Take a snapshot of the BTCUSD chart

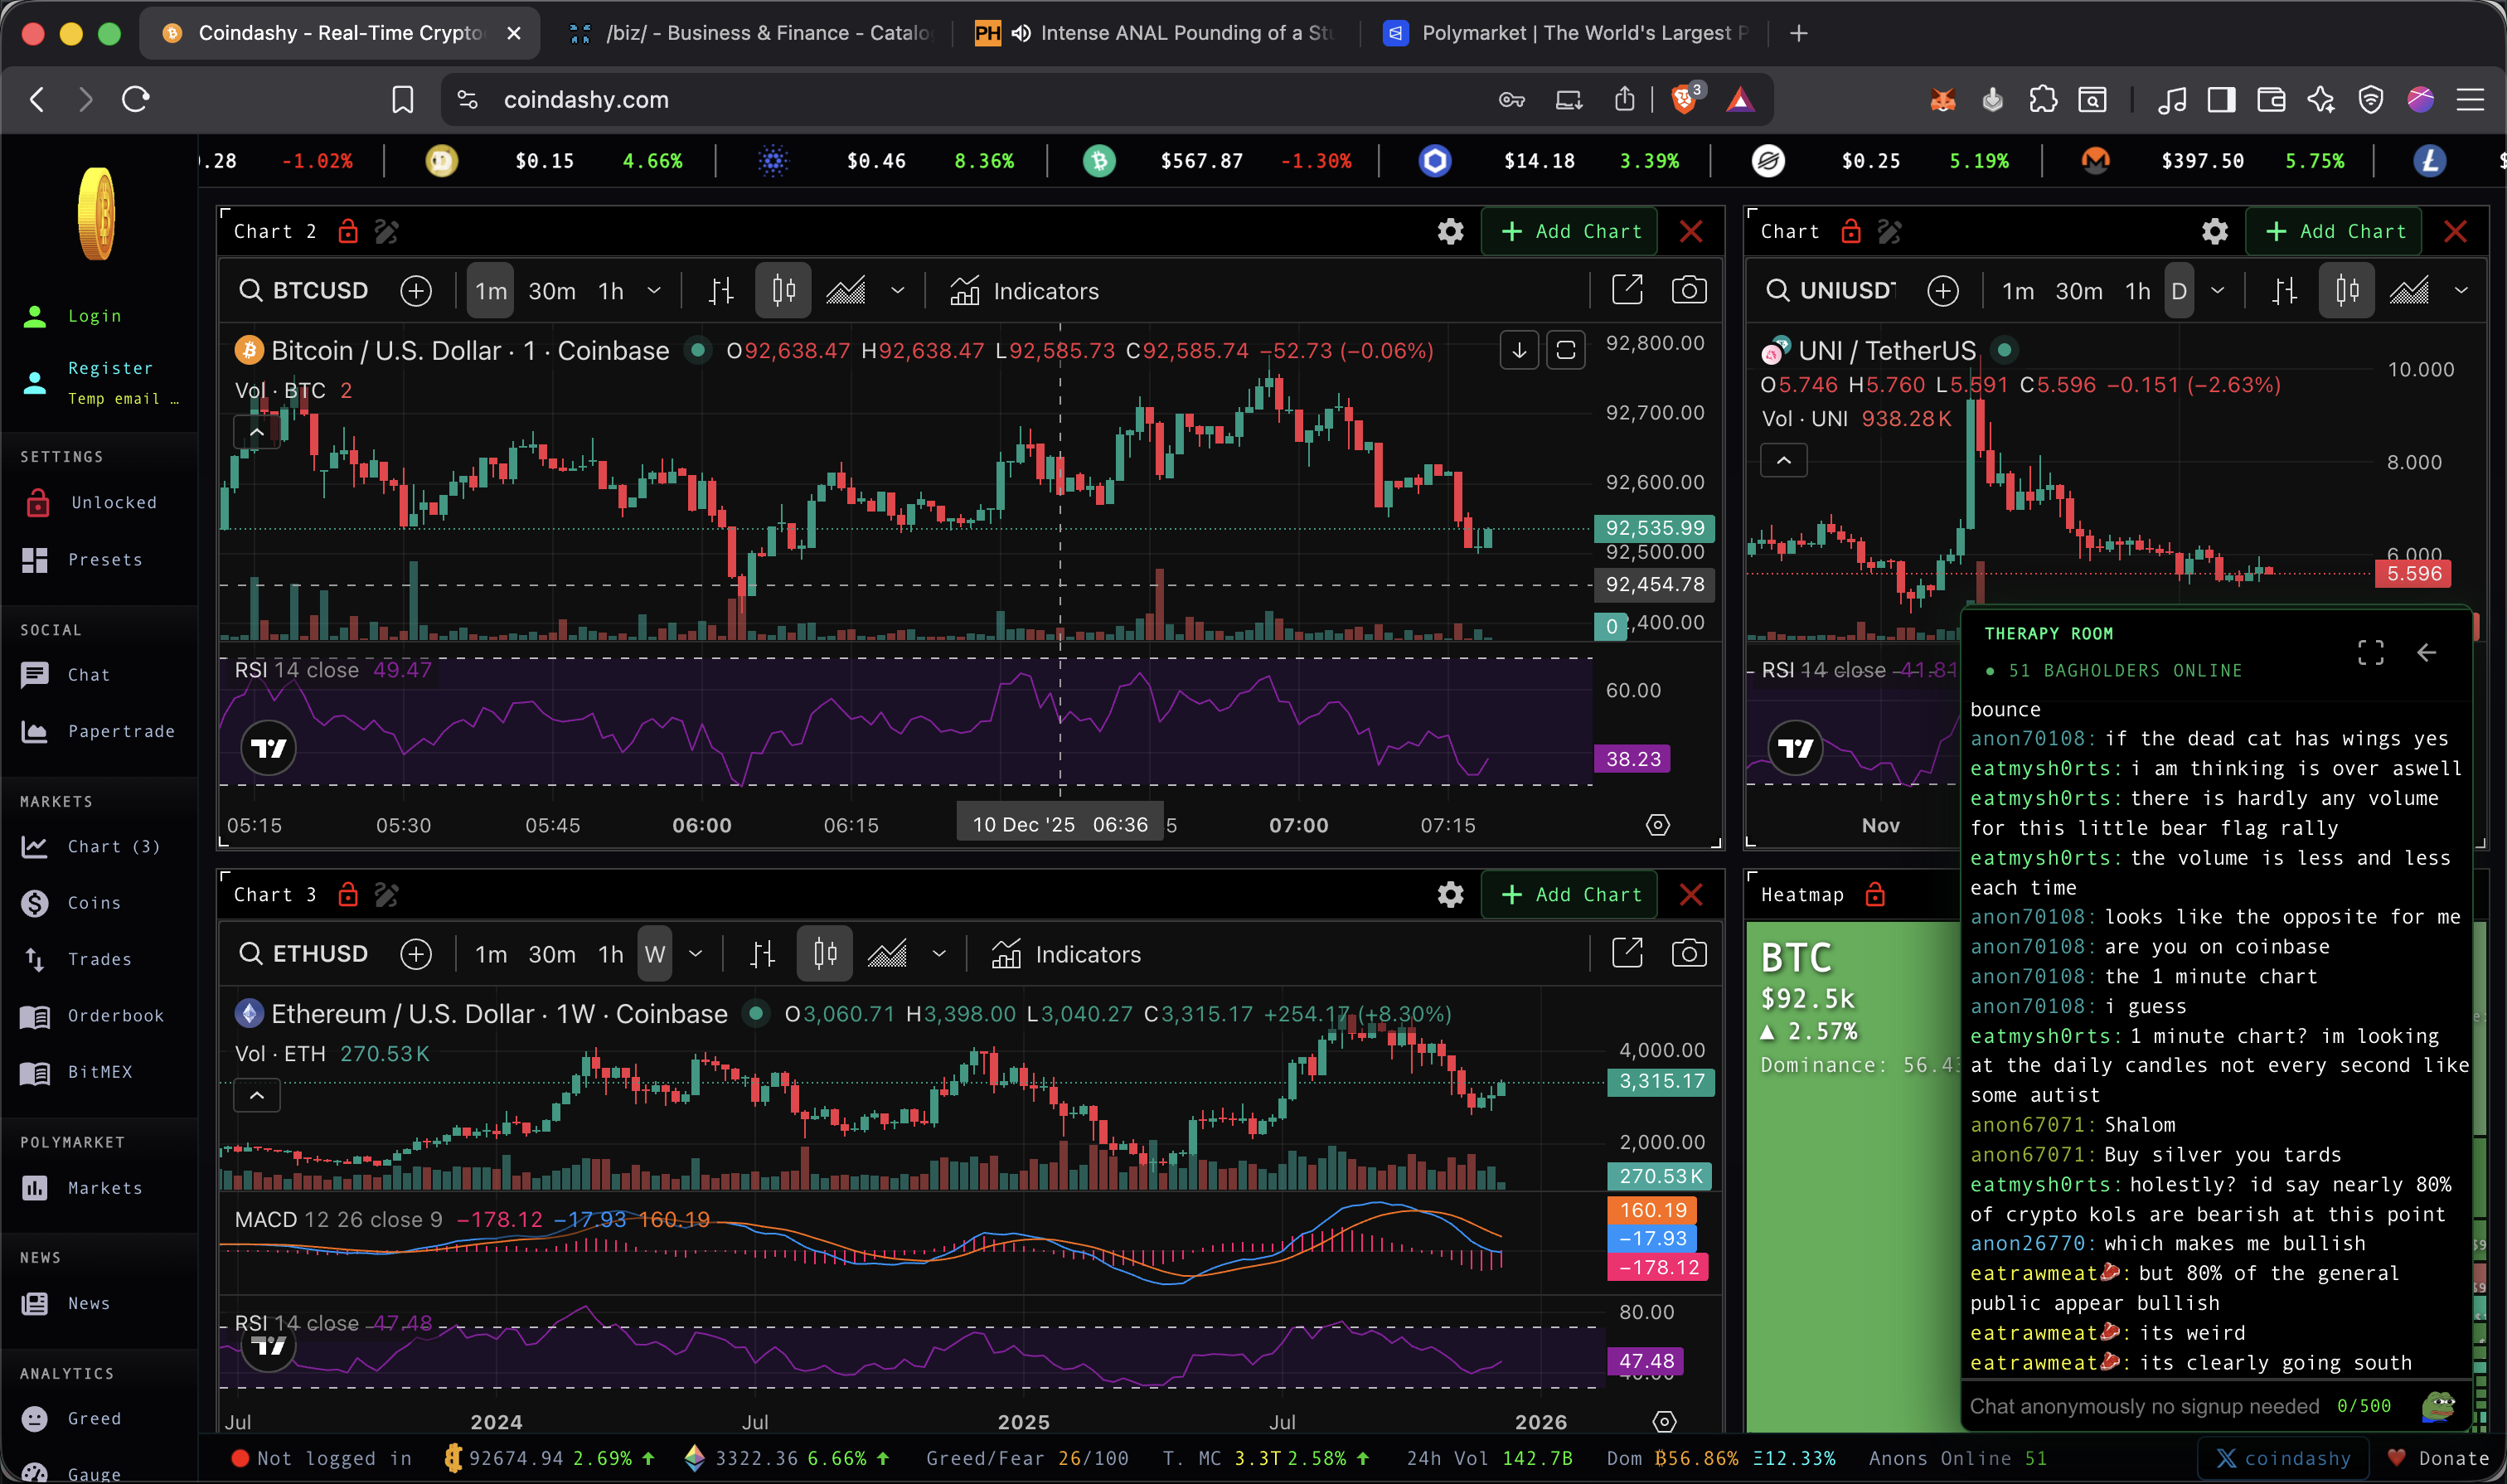pos(1688,291)
